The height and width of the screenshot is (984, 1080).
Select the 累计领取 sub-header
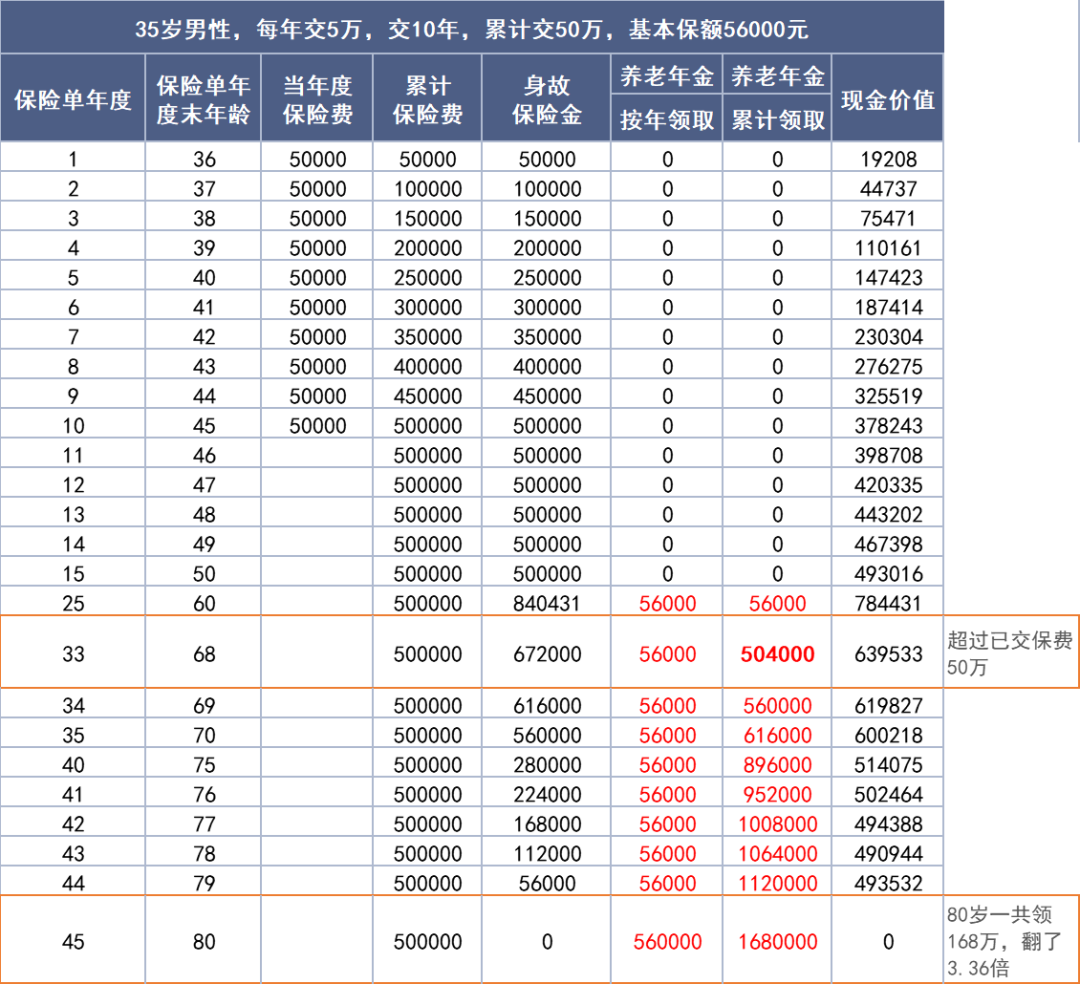coord(776,119)
